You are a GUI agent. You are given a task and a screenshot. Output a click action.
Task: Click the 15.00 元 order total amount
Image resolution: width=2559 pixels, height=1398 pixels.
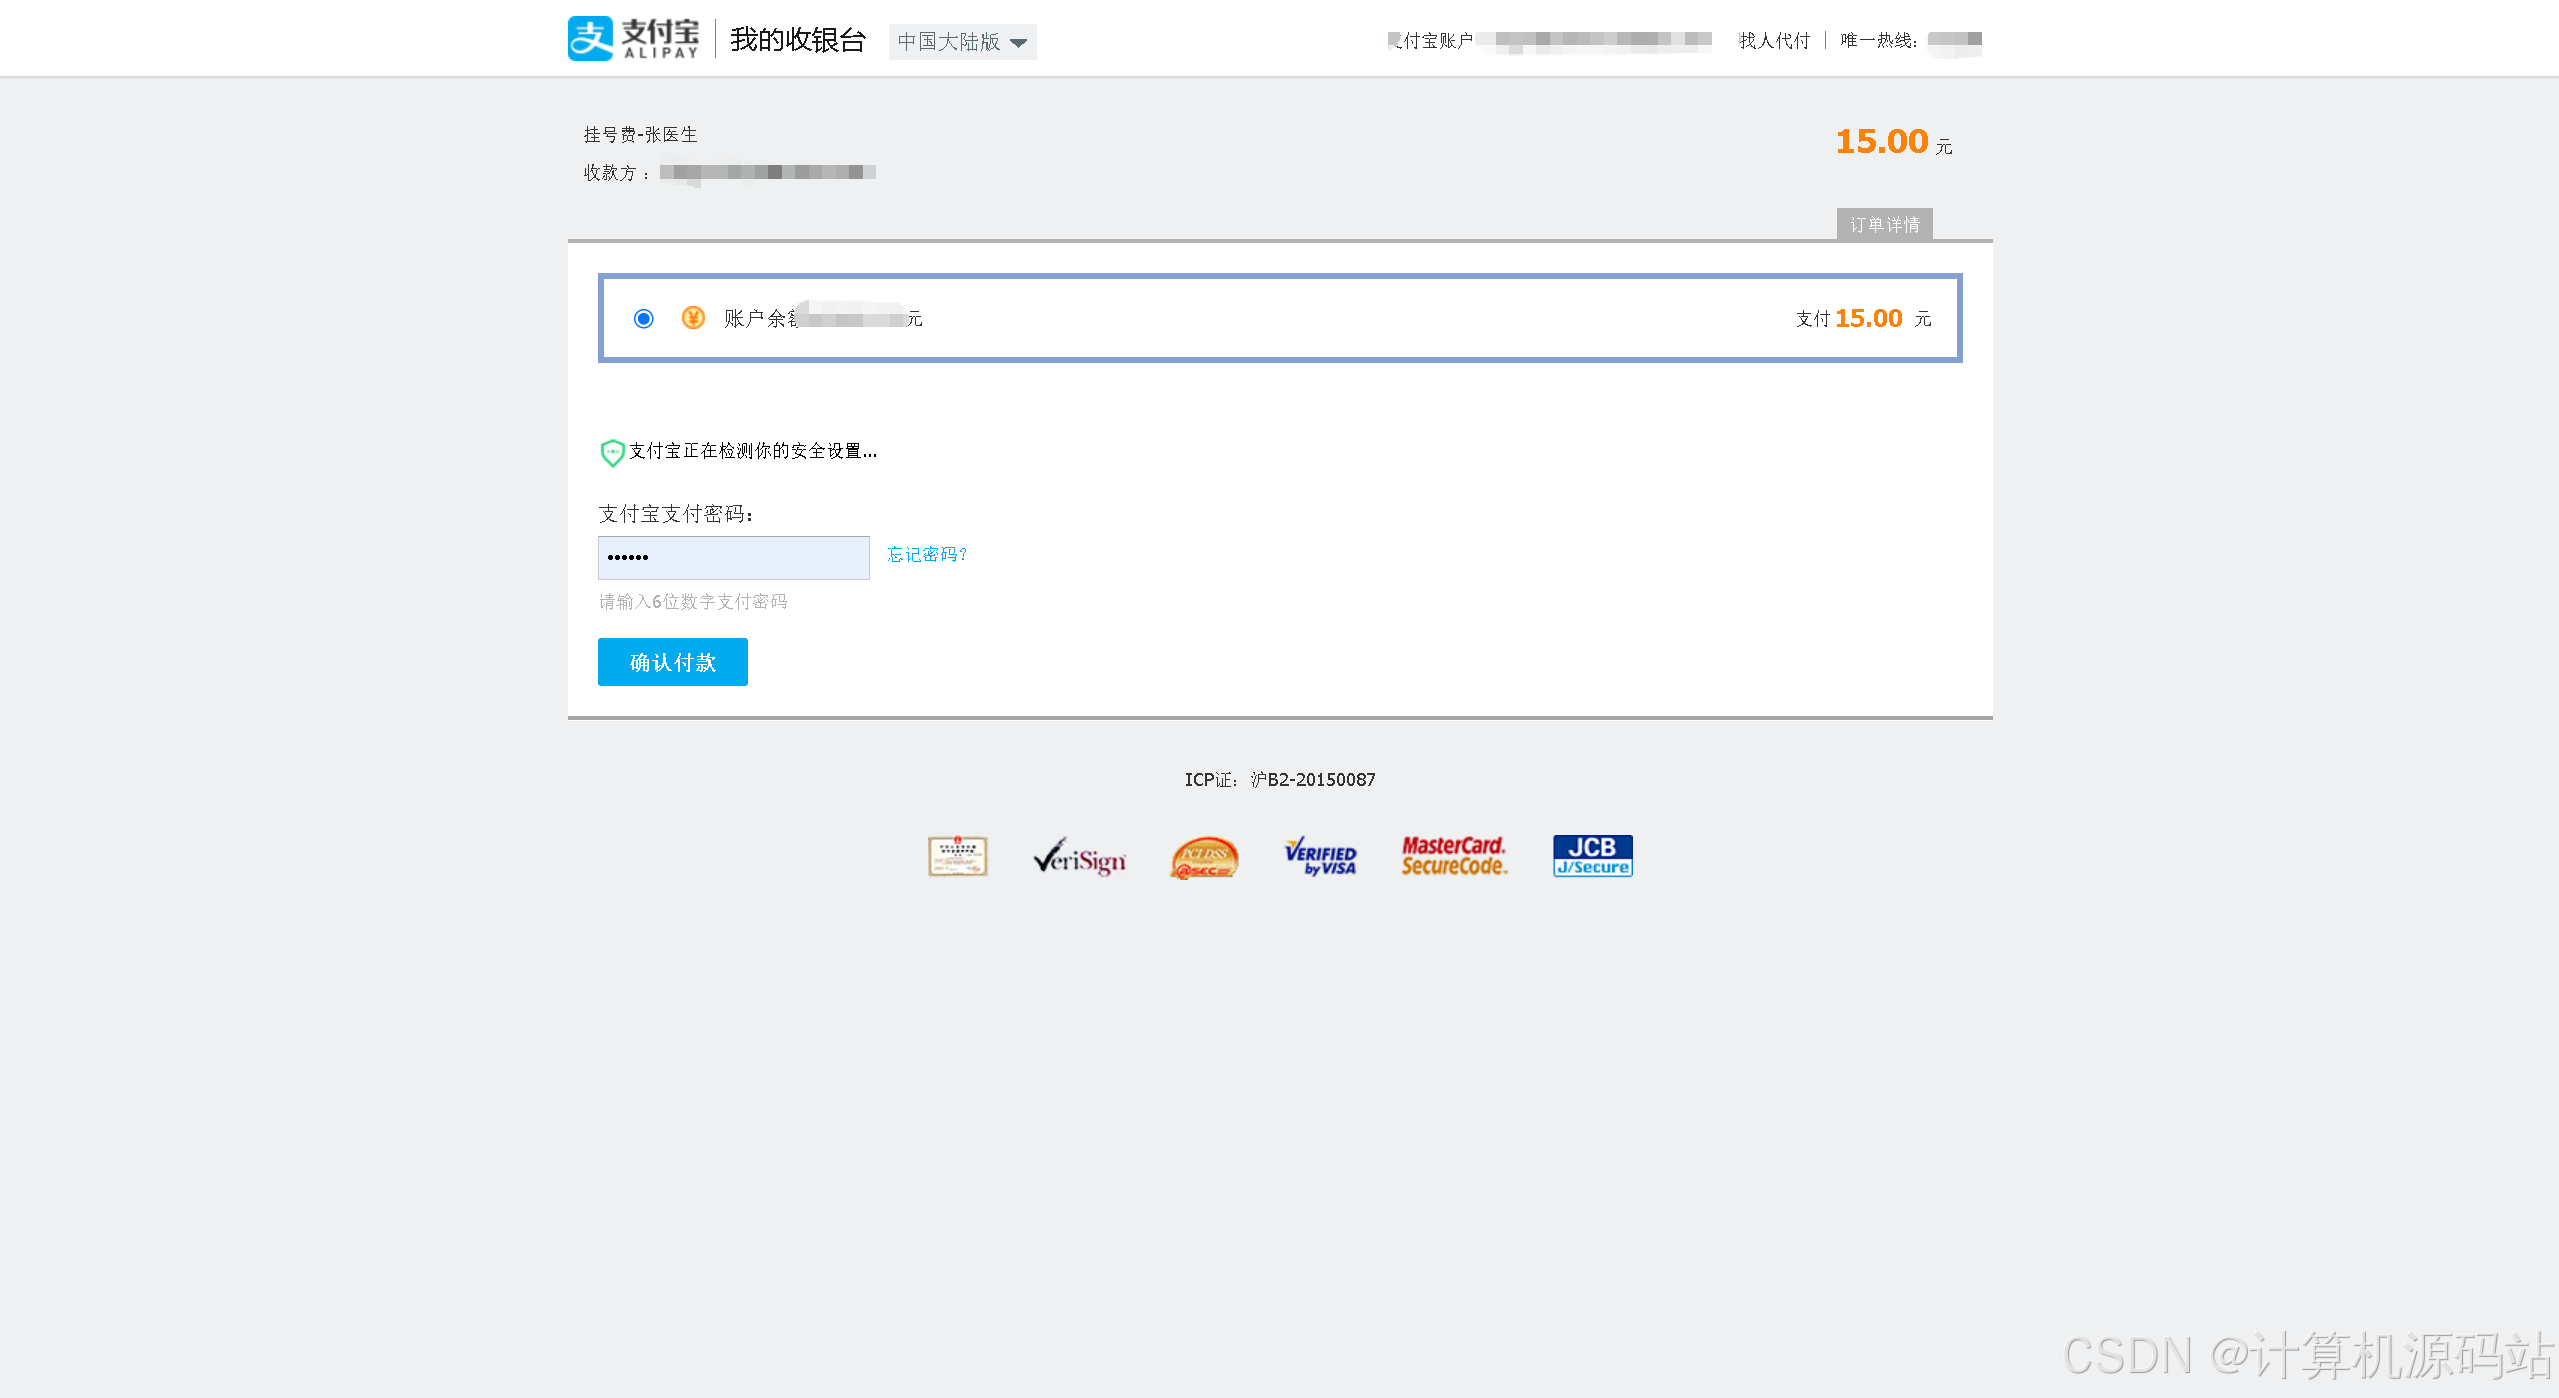[x=1894, y=142]
